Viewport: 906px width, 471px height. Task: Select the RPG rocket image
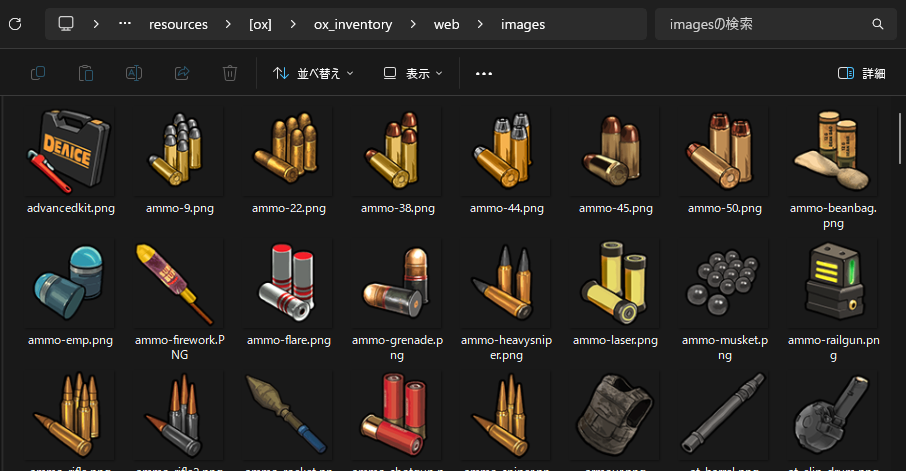point(288,414)
